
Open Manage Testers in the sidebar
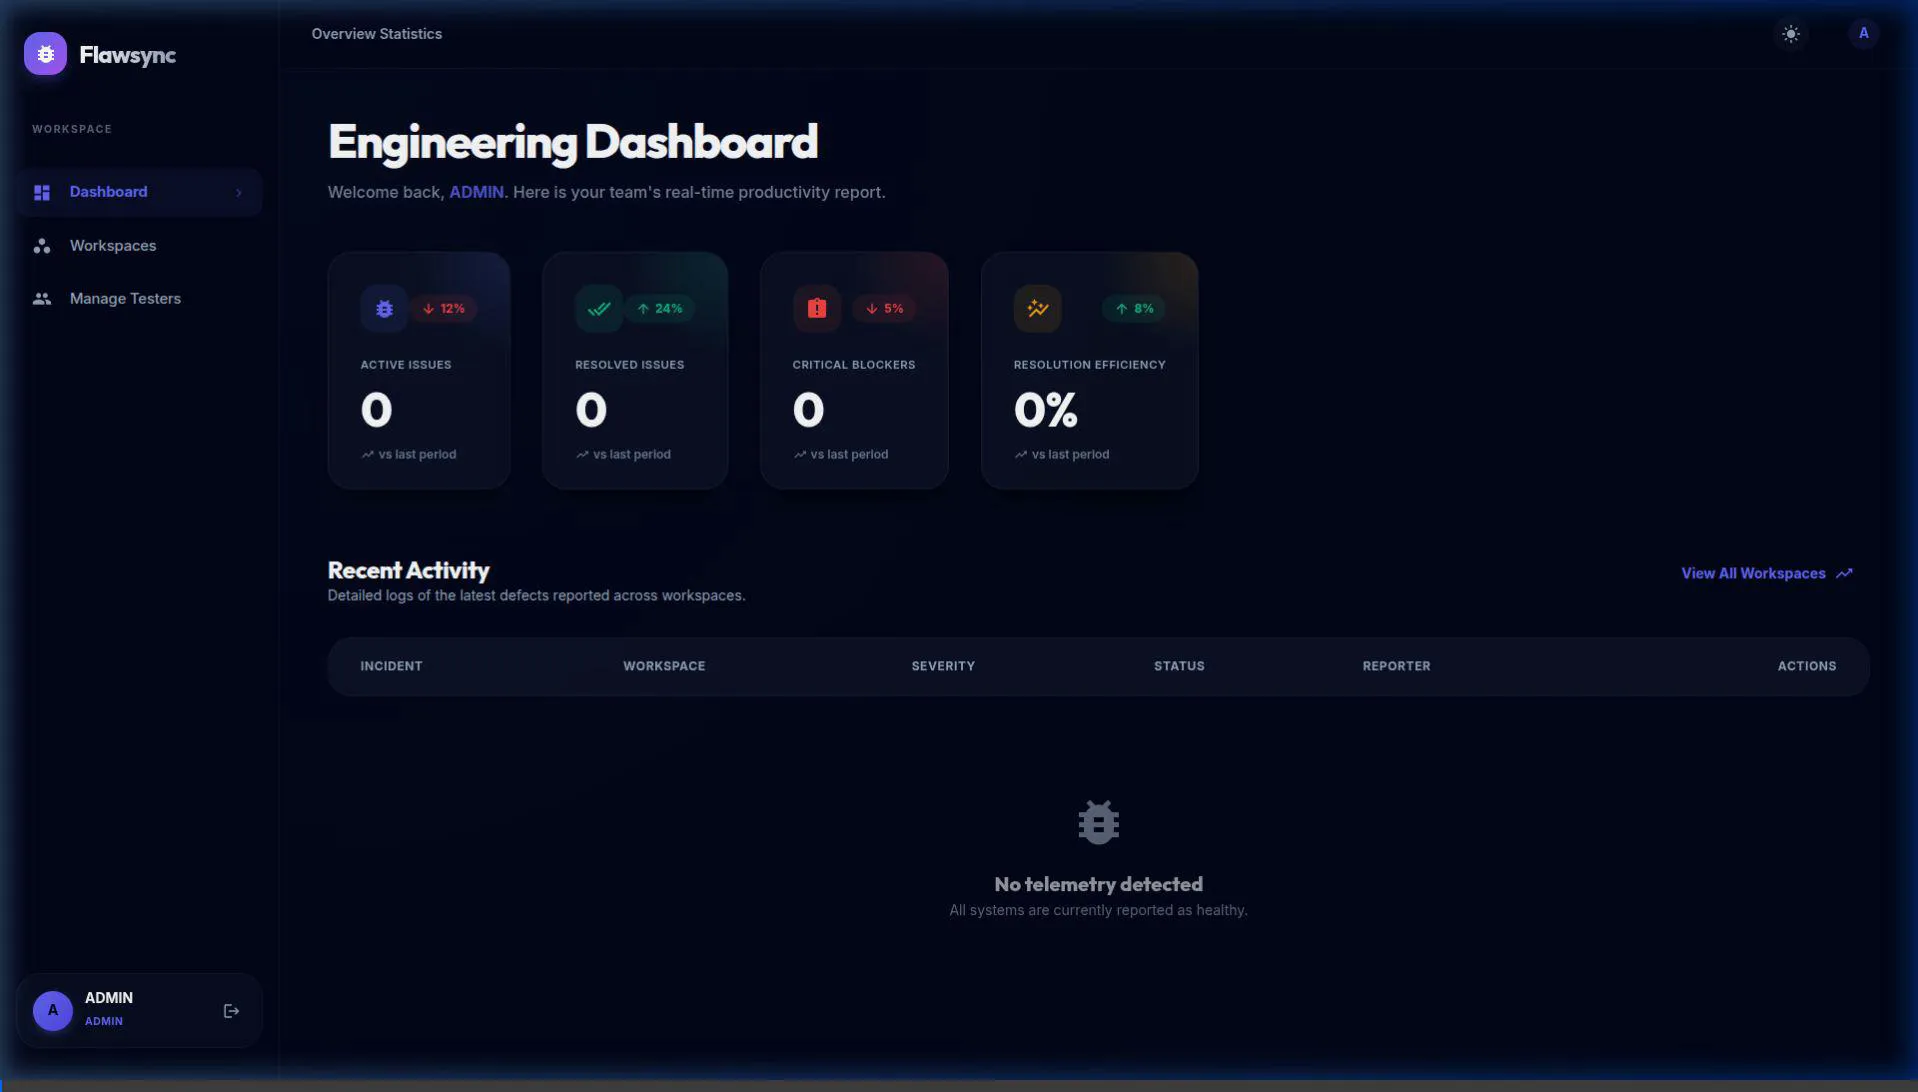[x=125, y=299]
